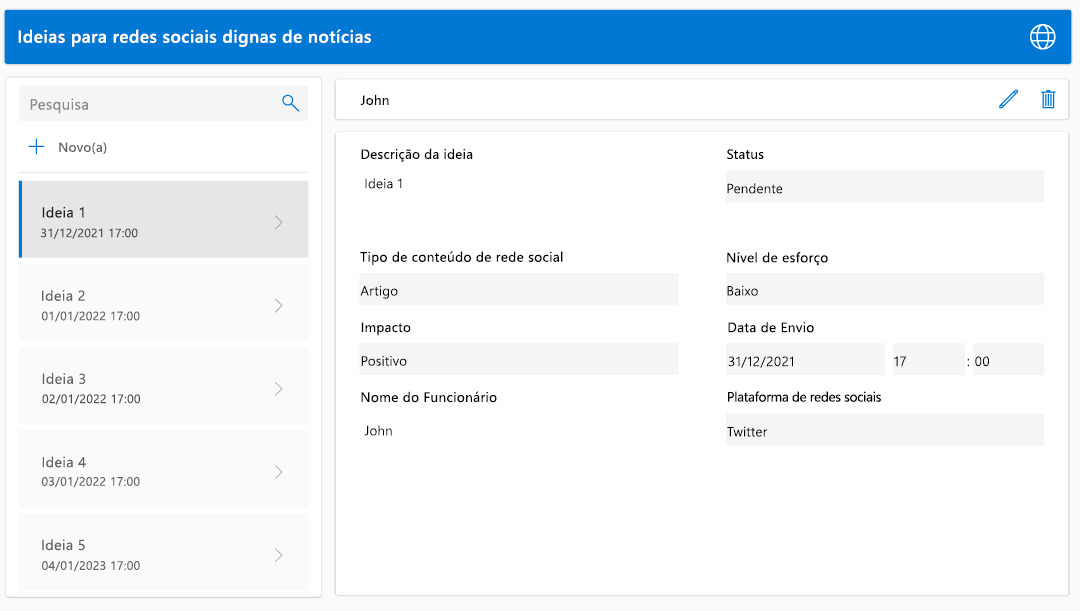Open Ideia 1 via its chevron arrow
The height and width of the screenshot is (611, 1080).
coord(279,222)
